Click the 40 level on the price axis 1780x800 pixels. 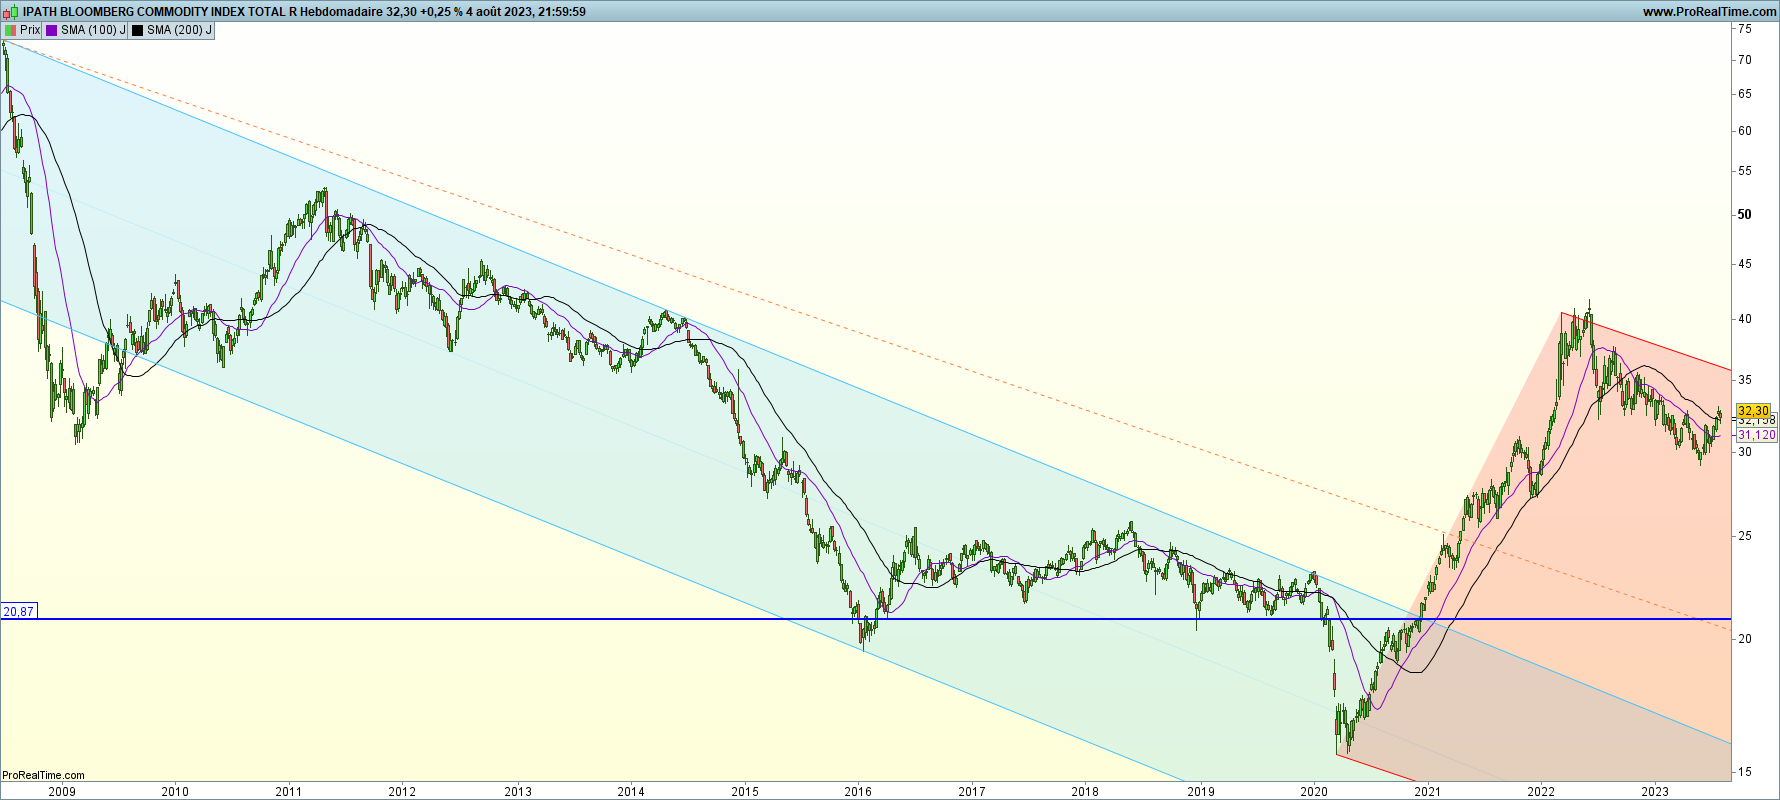[x=1745, y=319]
